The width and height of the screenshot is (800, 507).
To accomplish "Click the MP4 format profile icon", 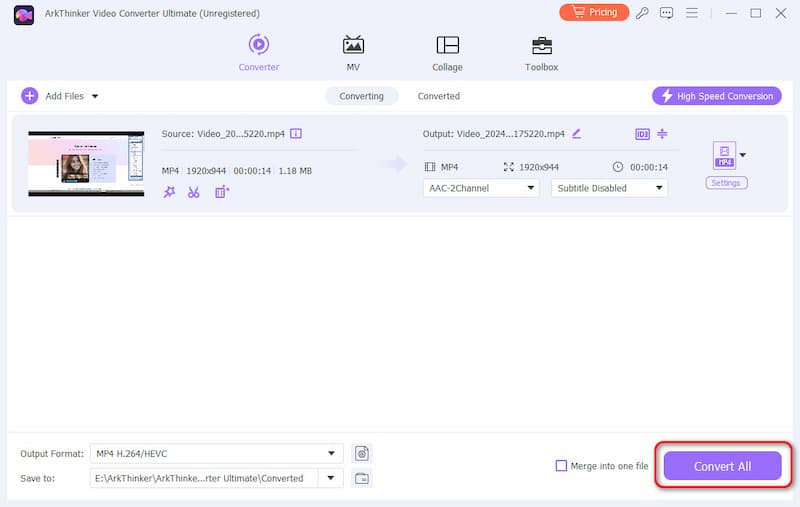I will [724, 155].
